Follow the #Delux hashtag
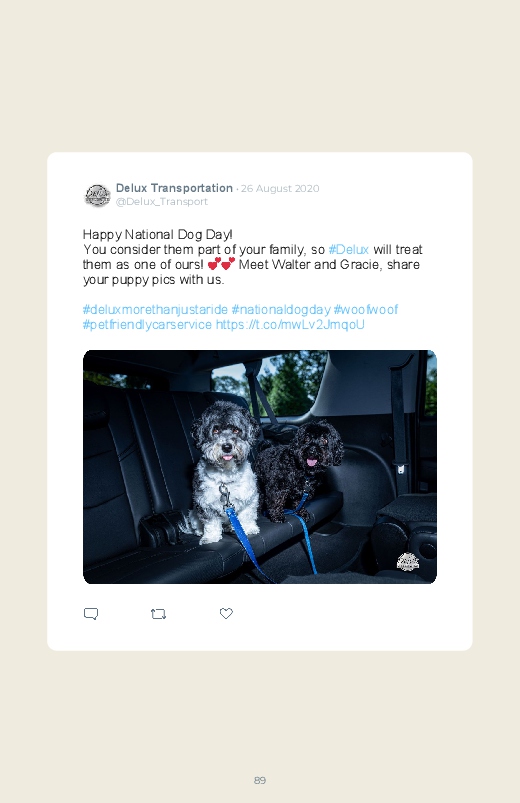 [348, 249]
